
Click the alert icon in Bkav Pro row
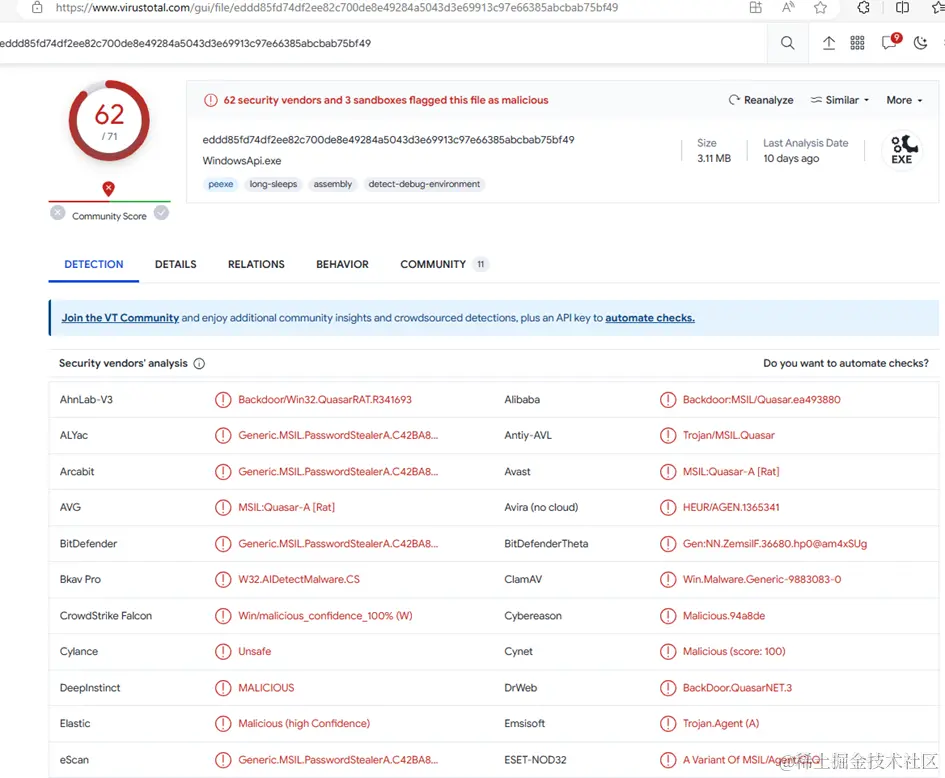pos(223,579)
